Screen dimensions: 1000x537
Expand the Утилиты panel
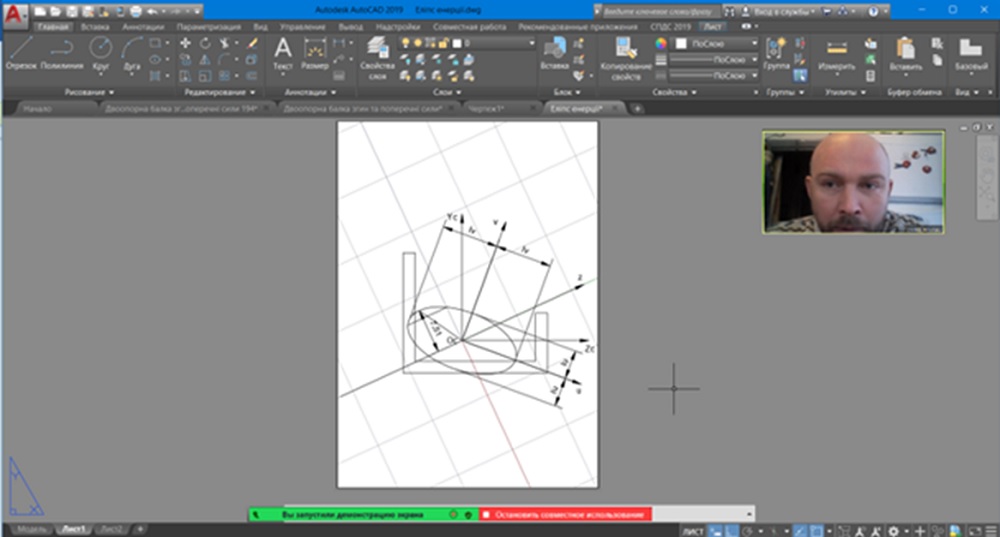pos(845,92)
